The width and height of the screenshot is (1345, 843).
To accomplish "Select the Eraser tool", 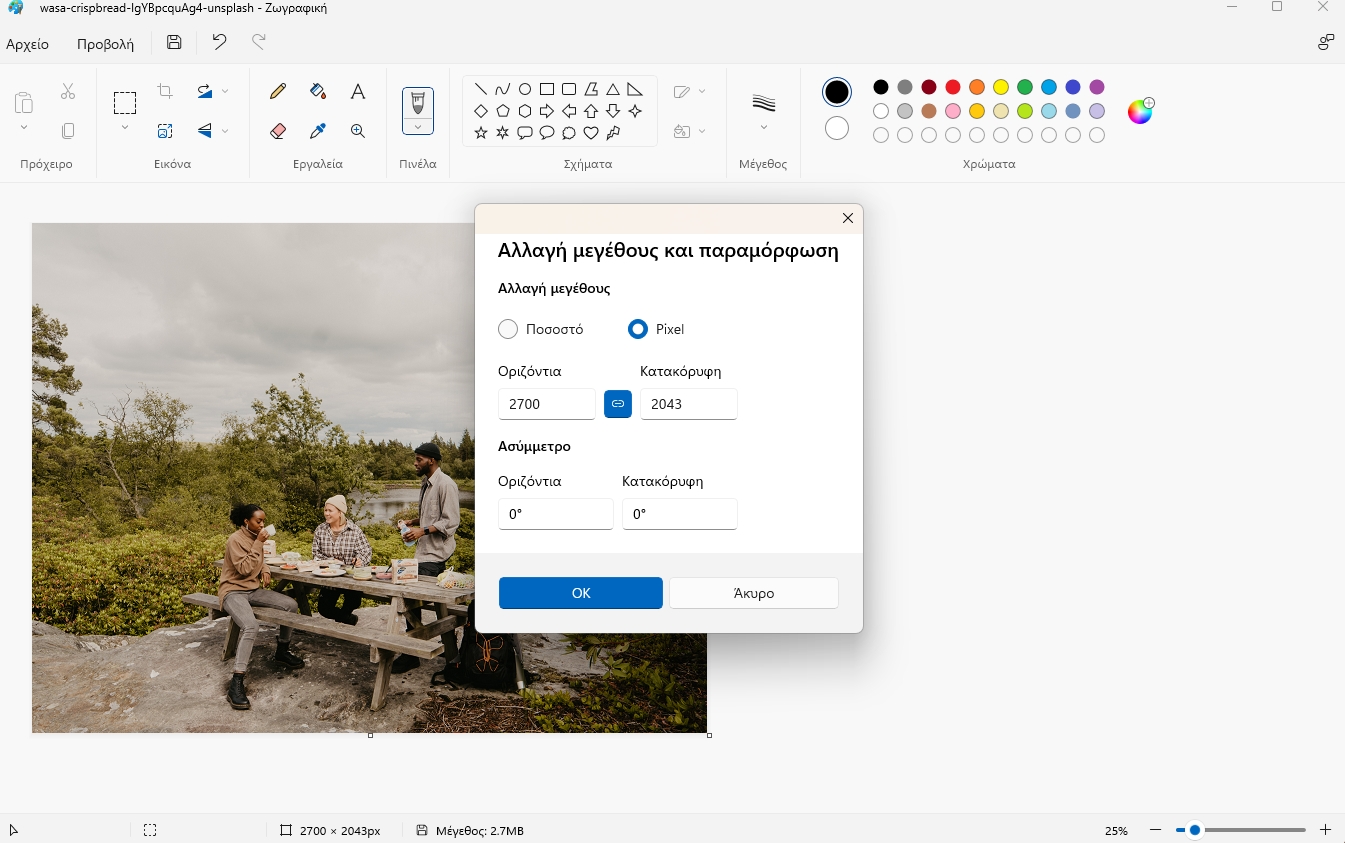I will tap(278, 131).
